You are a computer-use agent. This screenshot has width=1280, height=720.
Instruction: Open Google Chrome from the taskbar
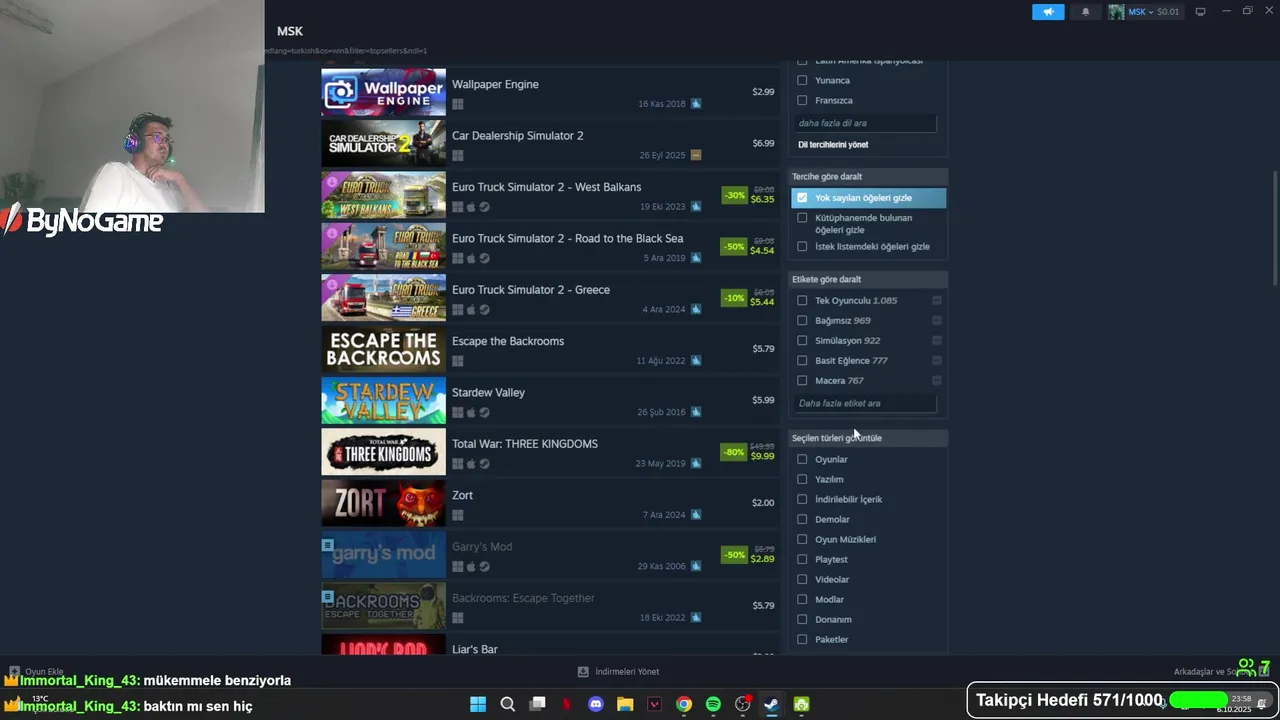point(684,704)
